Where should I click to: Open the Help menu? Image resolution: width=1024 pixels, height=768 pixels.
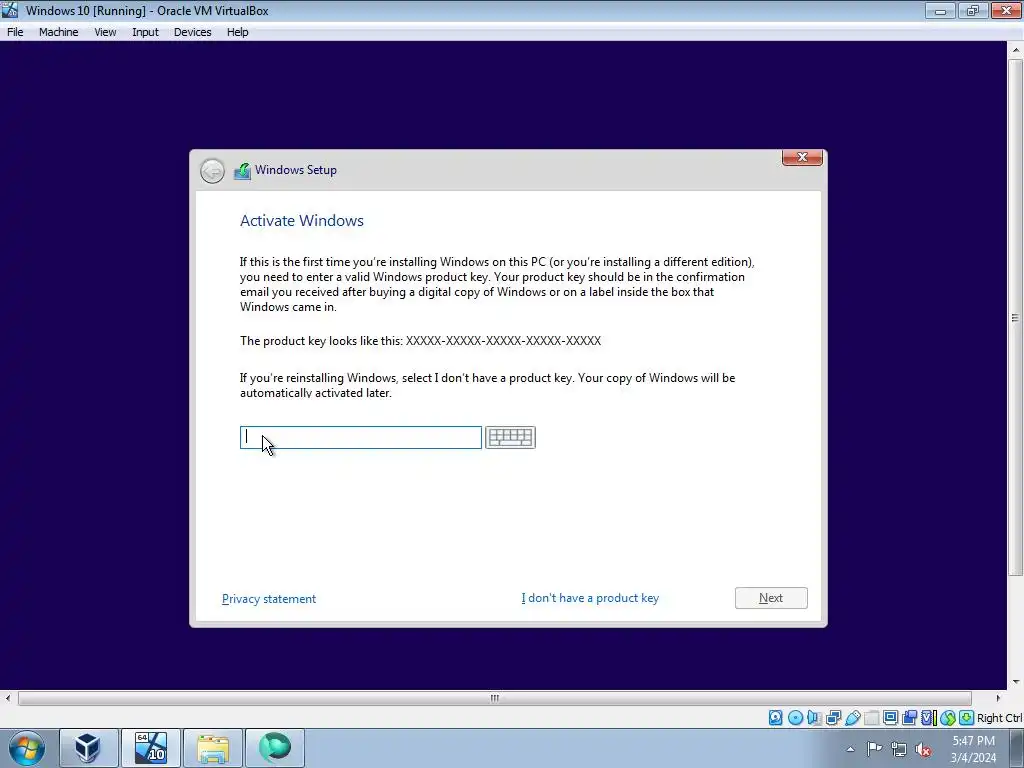coord(238,32)
